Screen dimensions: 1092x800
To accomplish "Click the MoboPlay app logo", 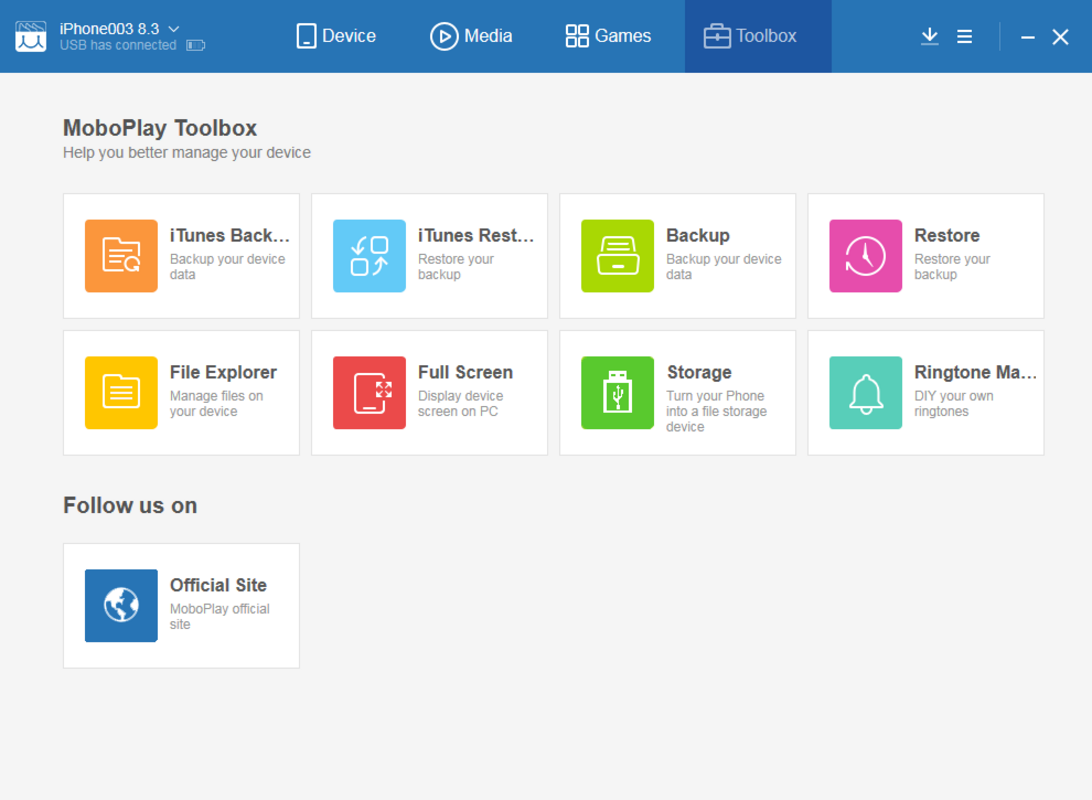I will [31, 36].
